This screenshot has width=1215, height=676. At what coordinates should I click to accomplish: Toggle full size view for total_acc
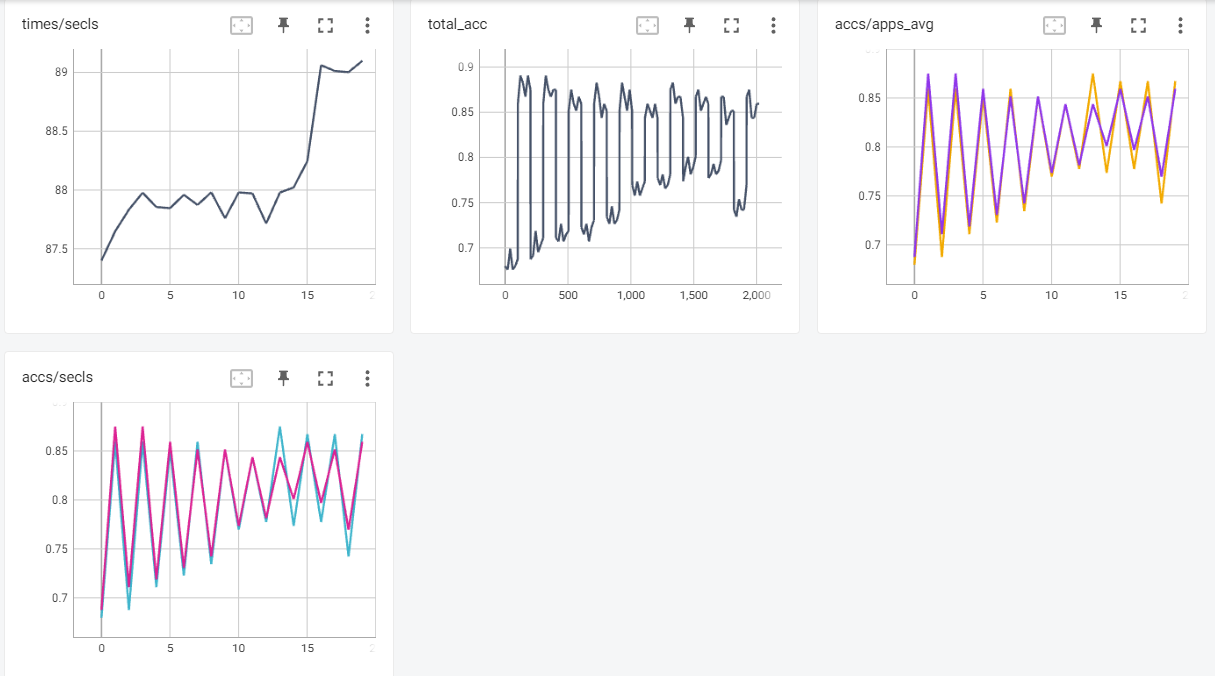point(731,26)
